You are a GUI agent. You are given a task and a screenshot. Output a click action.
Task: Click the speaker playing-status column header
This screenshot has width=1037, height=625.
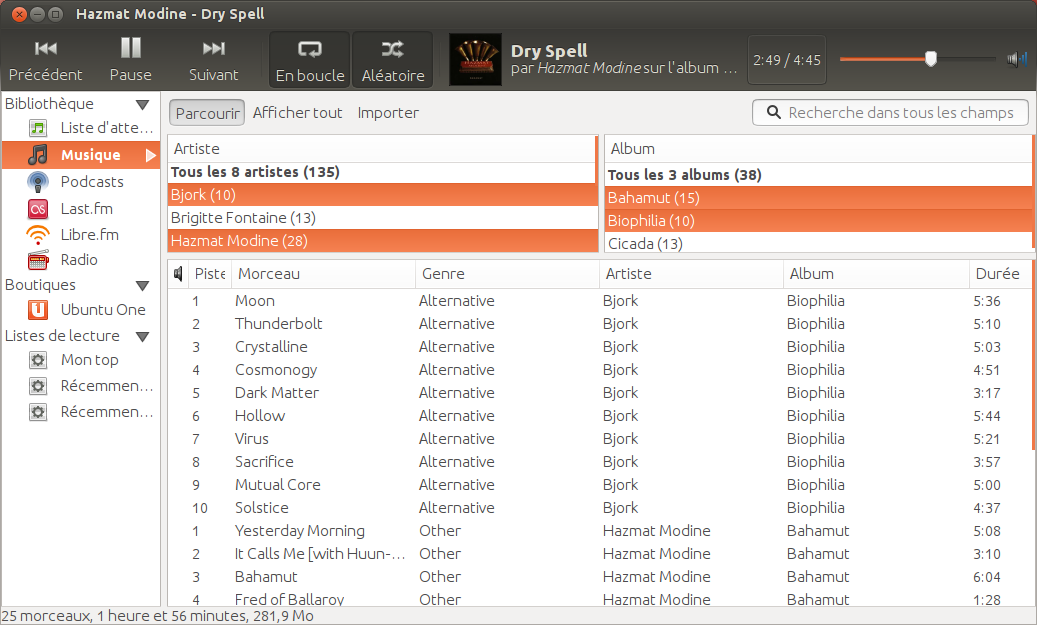[x=178, y=274]
